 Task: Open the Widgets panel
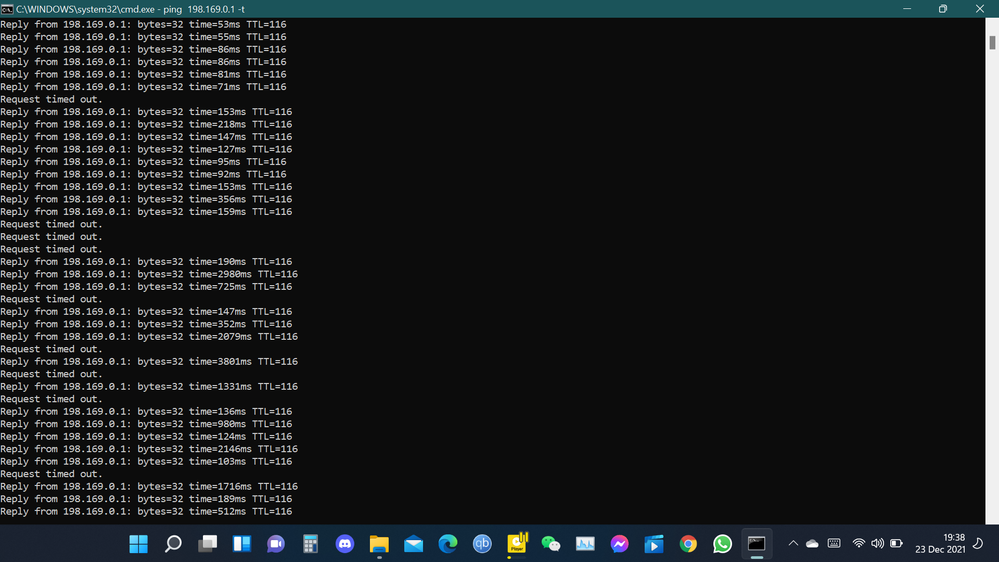pos(242,544)
